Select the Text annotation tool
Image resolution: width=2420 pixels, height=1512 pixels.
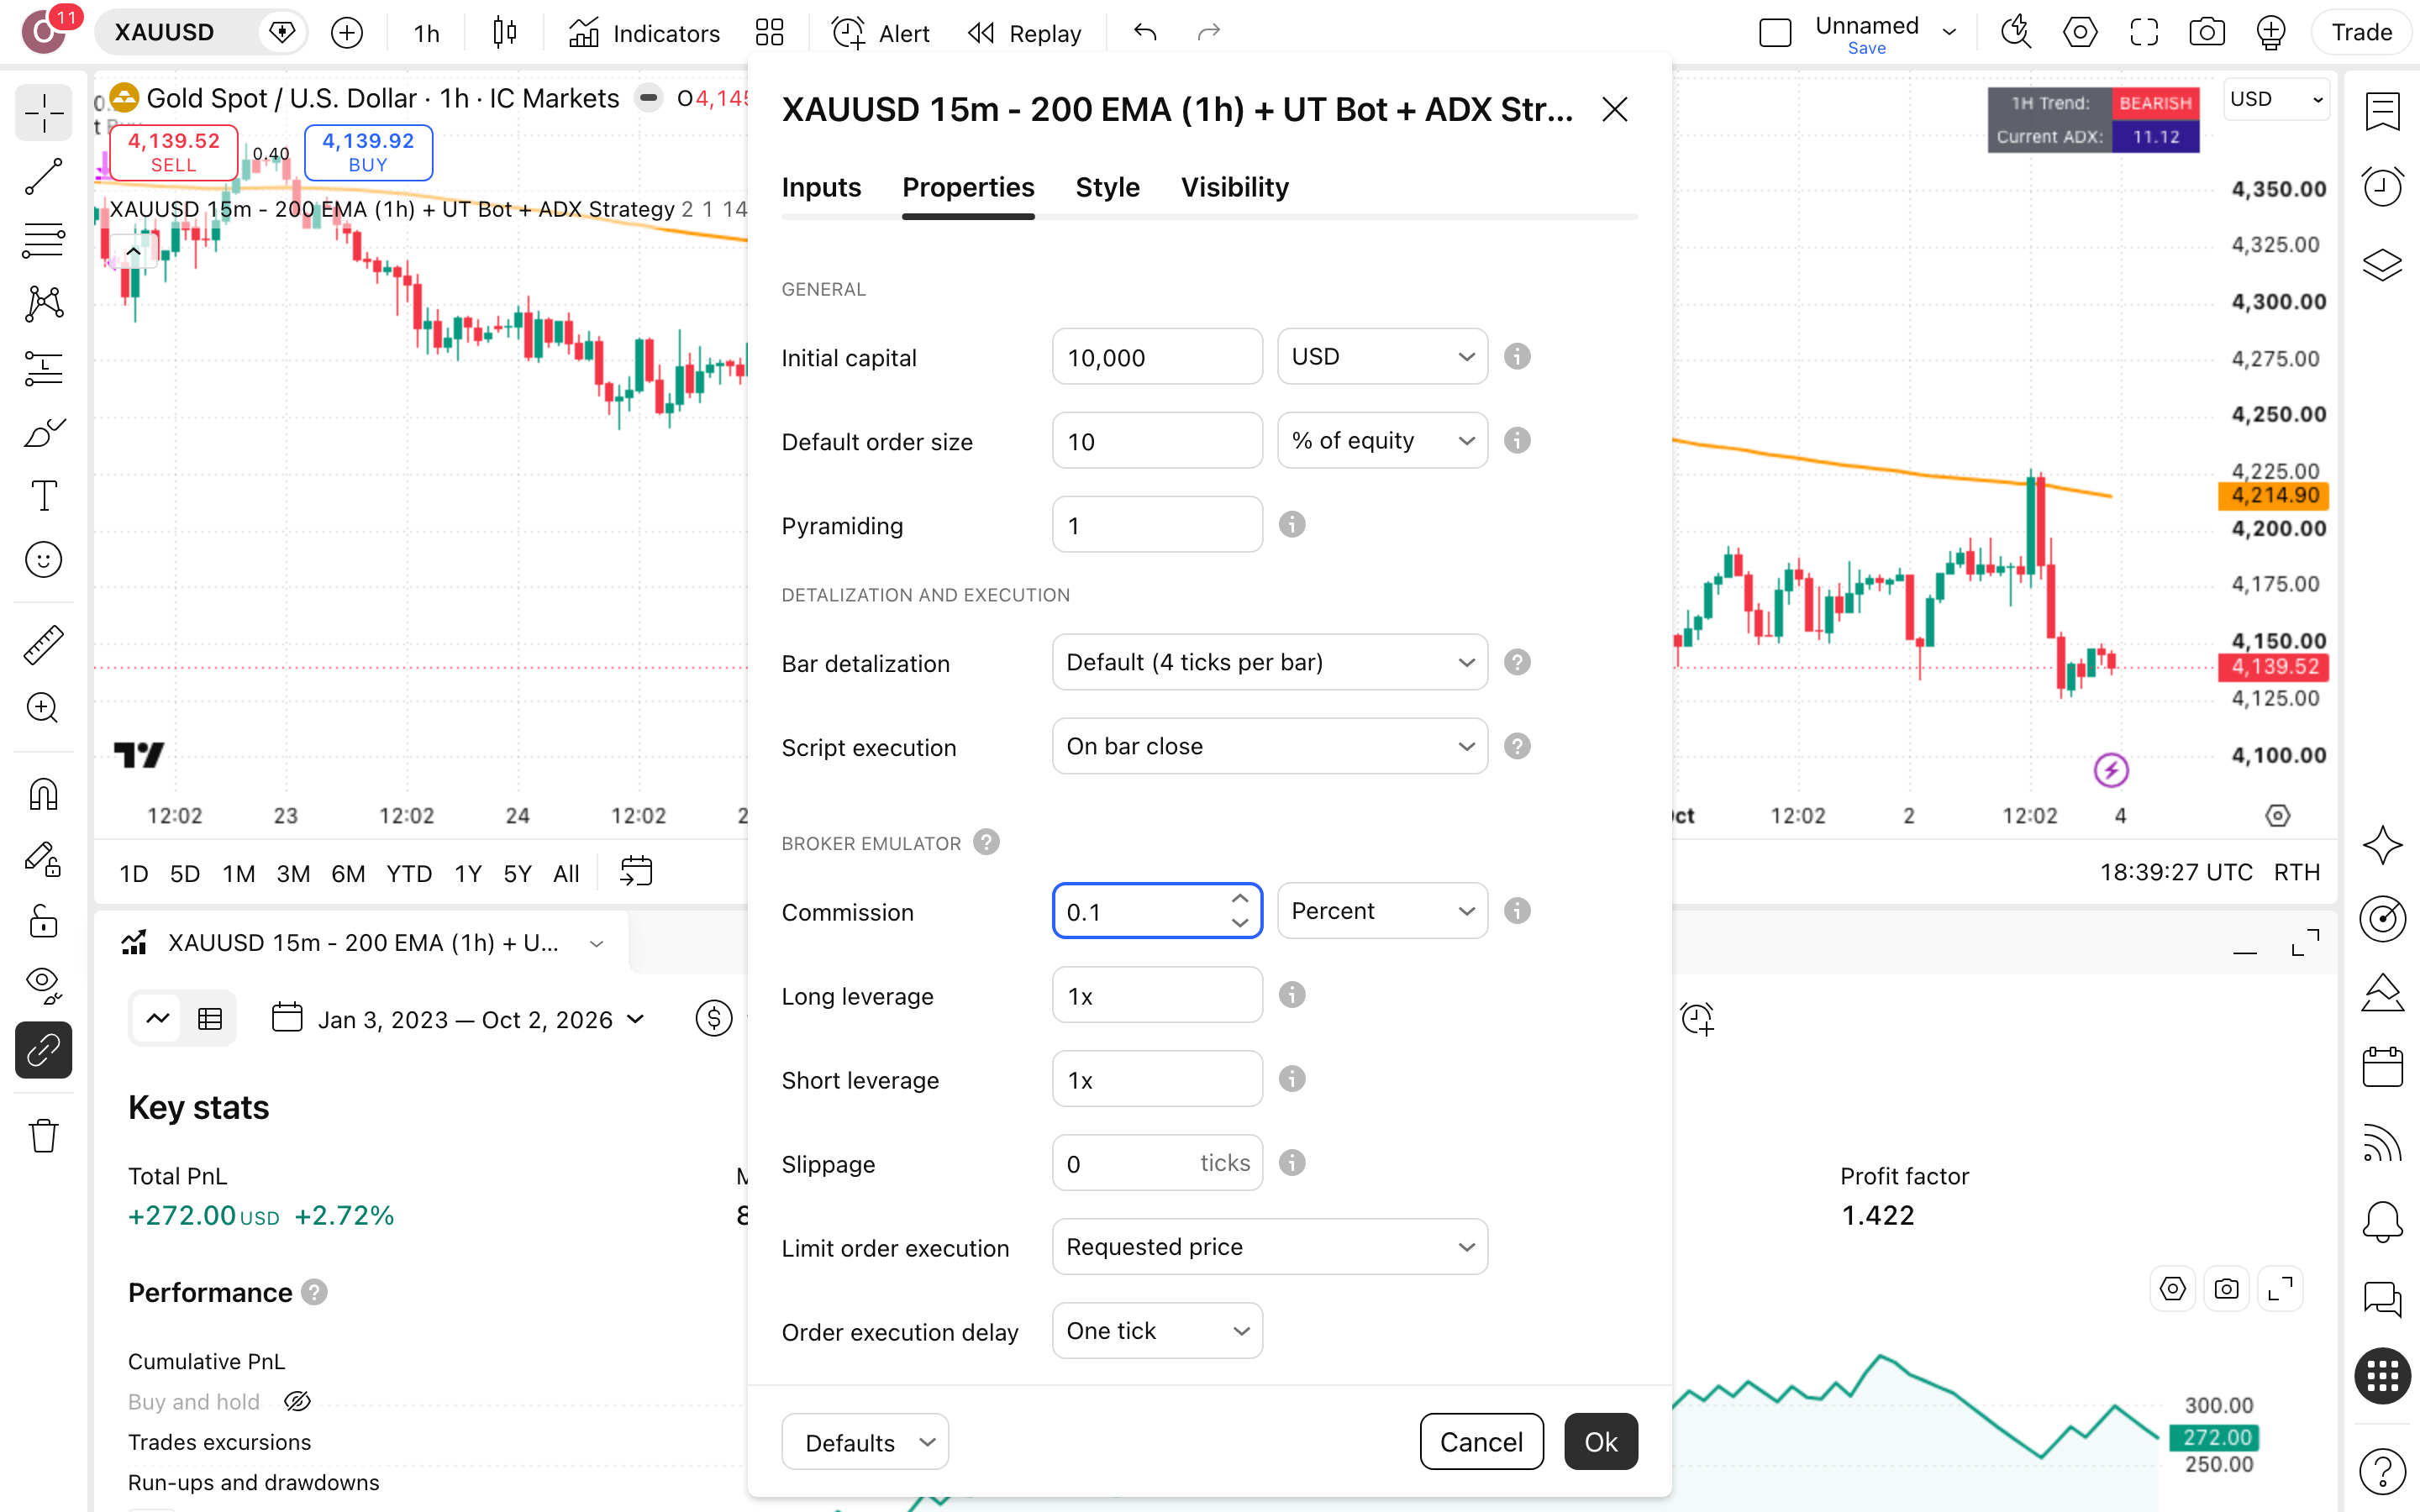[x=43, y=496]
